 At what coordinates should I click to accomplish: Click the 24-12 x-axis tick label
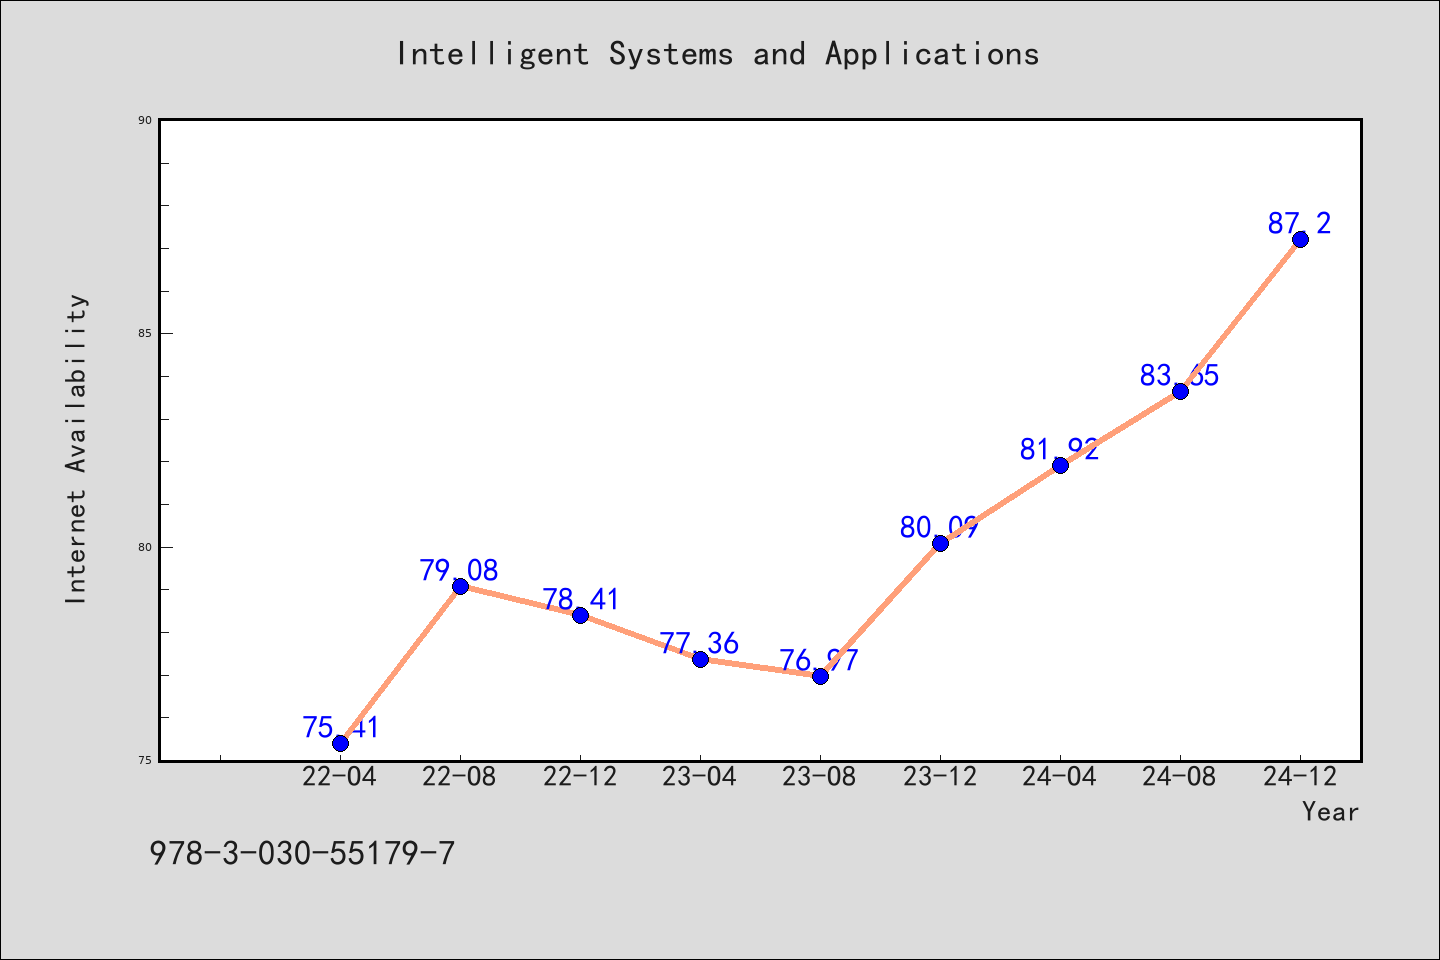[1300, 777]
